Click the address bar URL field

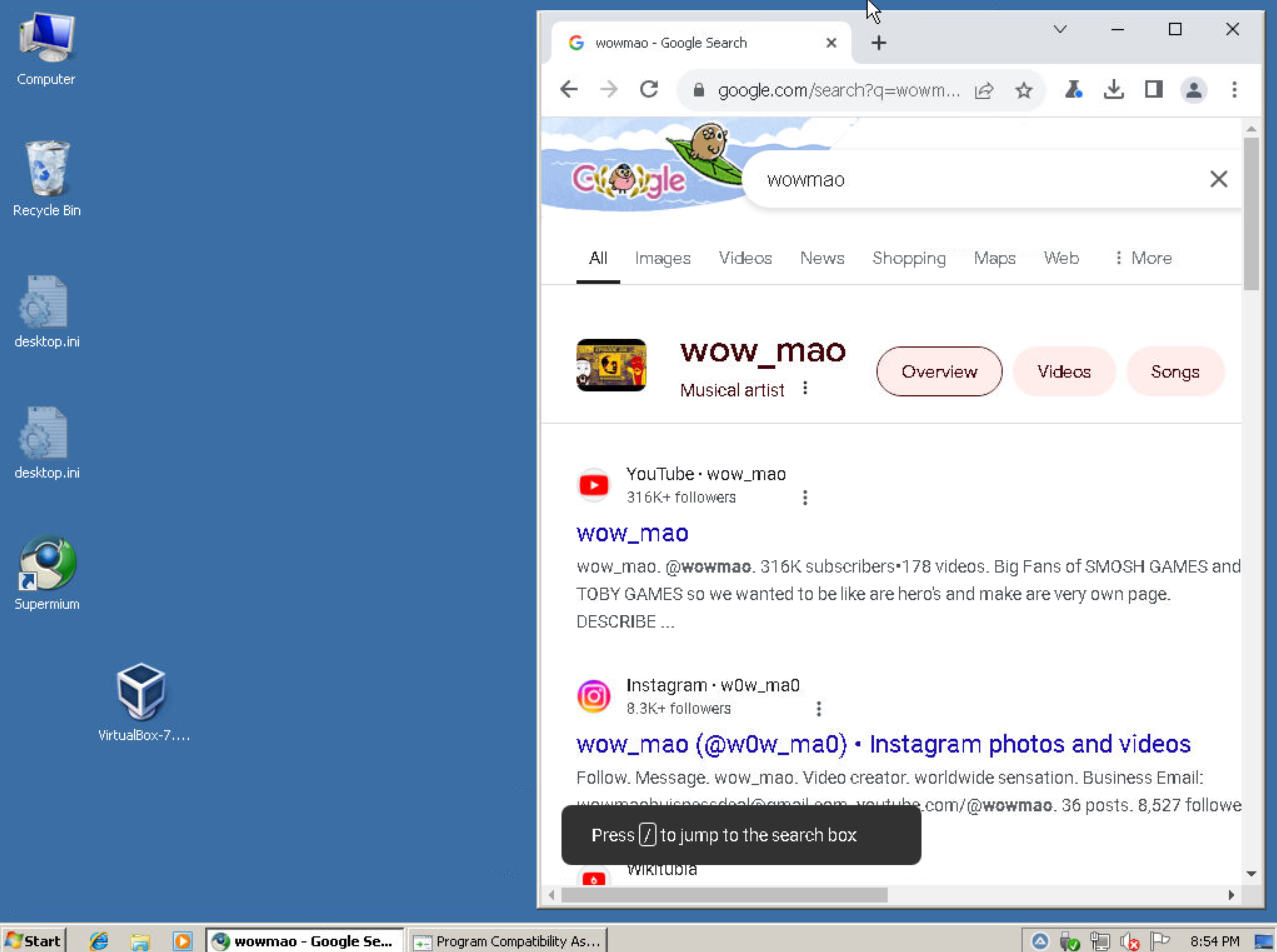tap(839, 91)
